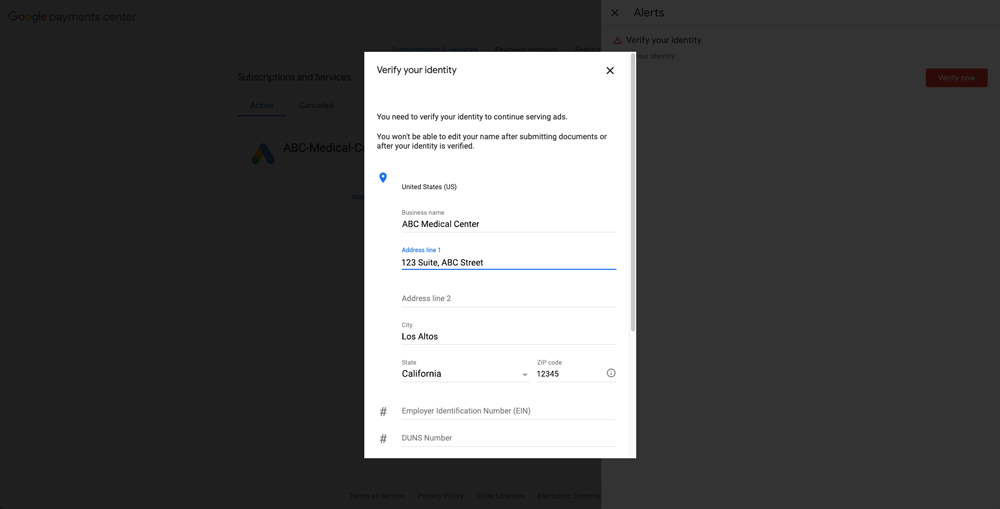Open the Privacy Policy link
The width and height of the screenshot is (1000, 509).
(440, 496)
